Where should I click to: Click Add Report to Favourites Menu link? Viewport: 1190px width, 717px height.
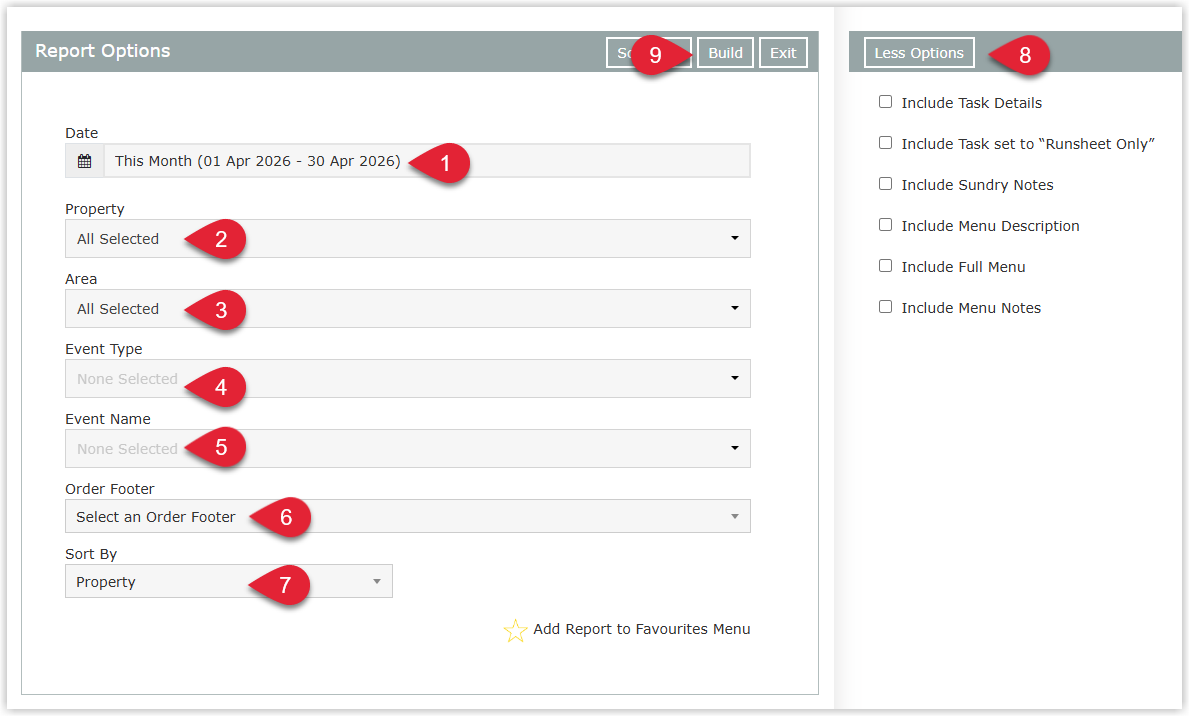pos(641,629)
